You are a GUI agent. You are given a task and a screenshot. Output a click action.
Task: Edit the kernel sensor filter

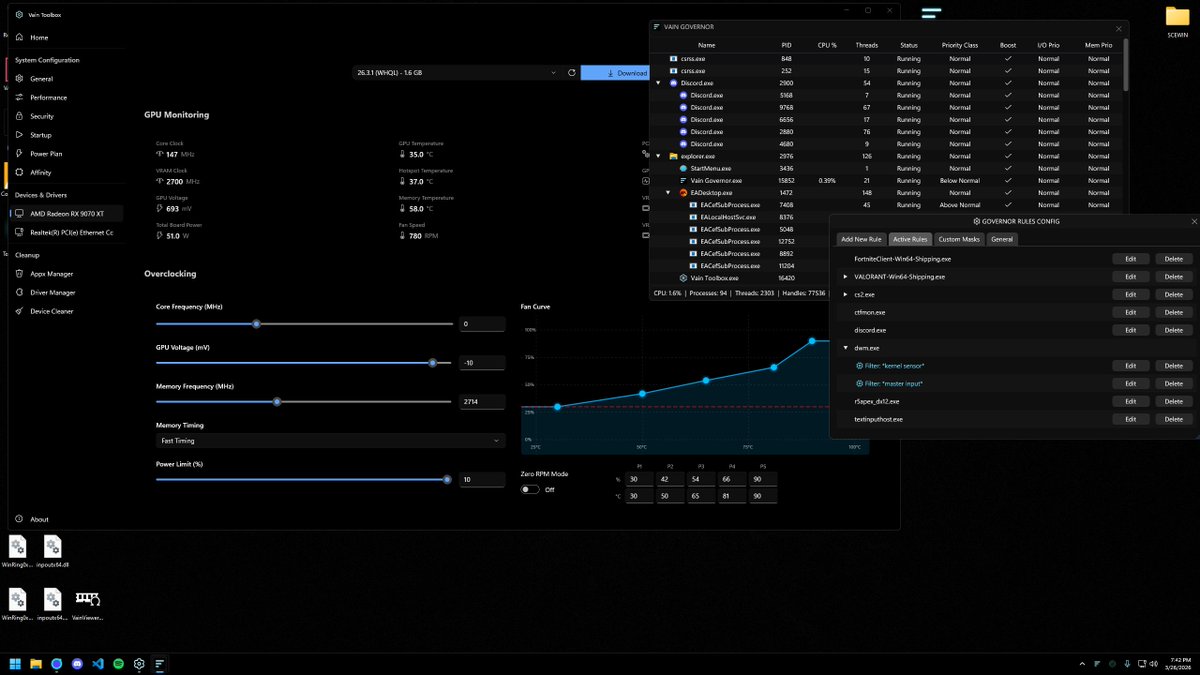click(1130, 366)
